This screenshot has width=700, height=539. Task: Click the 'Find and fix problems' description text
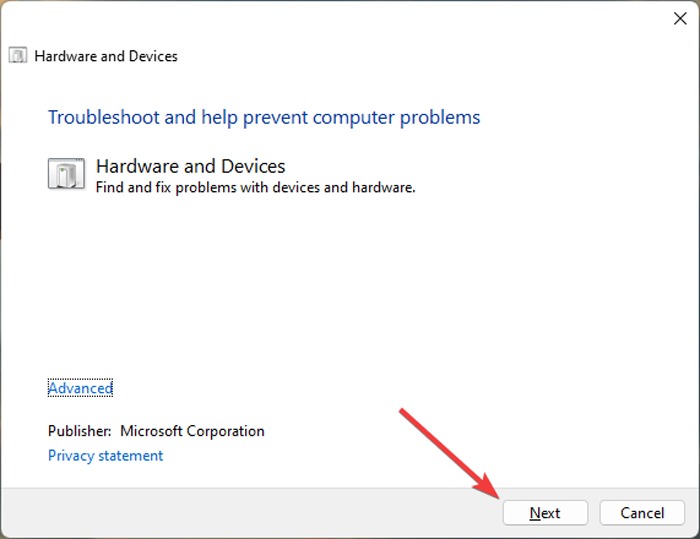(160, 187)
